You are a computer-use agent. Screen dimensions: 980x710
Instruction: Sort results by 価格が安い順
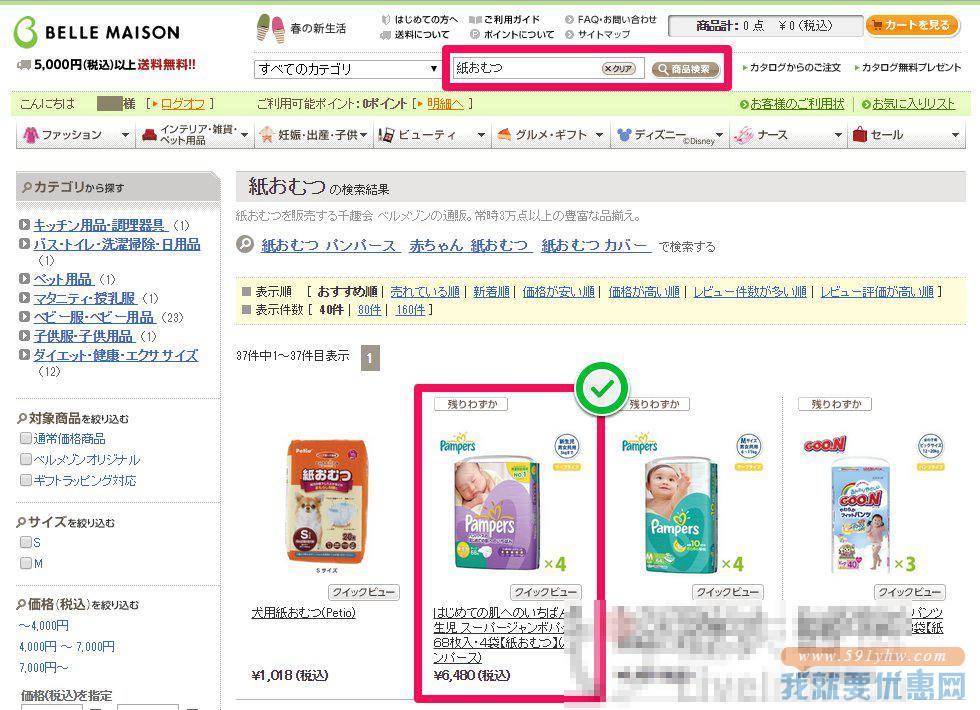tap(558, 291)
